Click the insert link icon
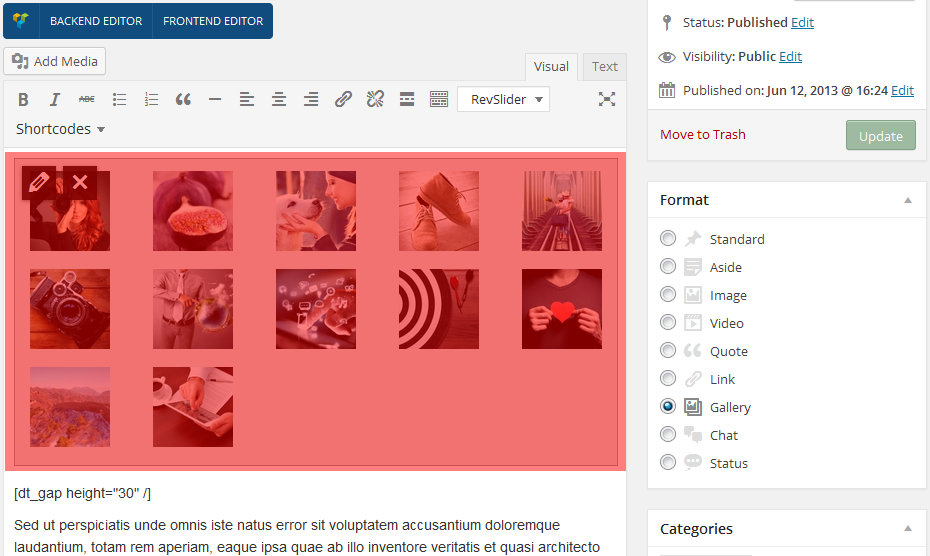This screenshot has width=930, height=556. coord(343,99)
